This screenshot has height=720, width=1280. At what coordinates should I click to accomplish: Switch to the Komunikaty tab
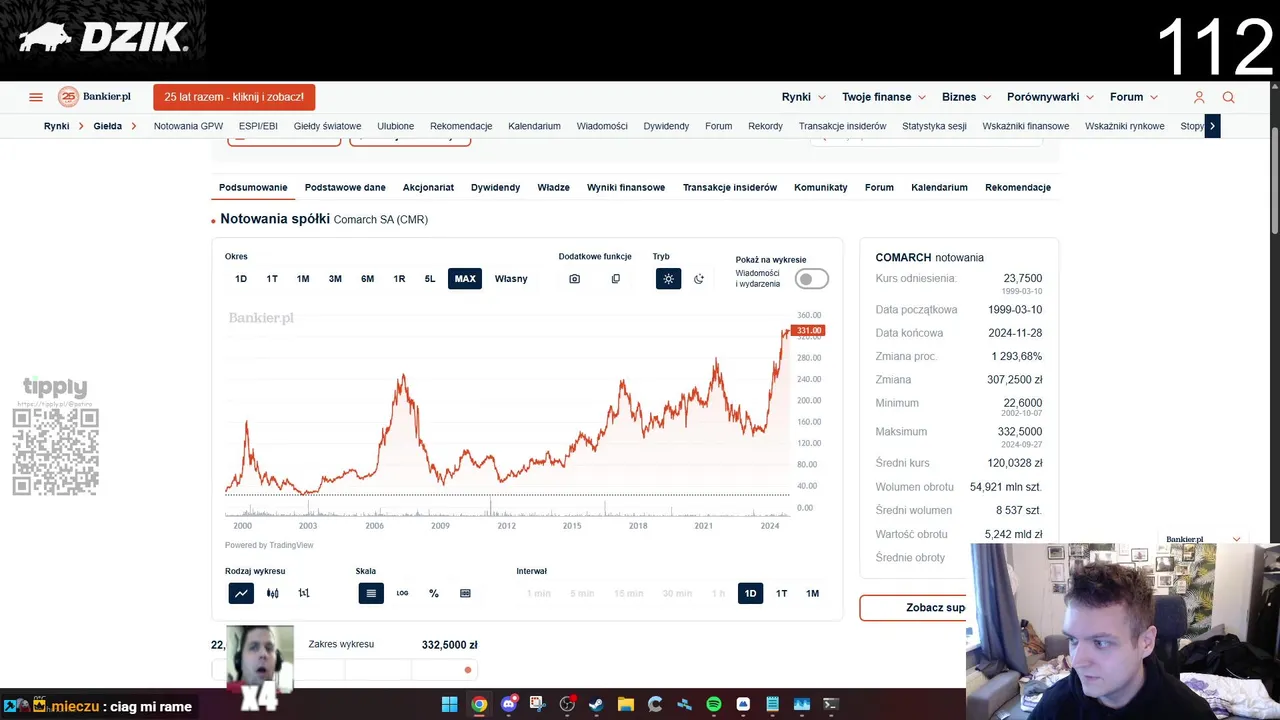[821, 187]
